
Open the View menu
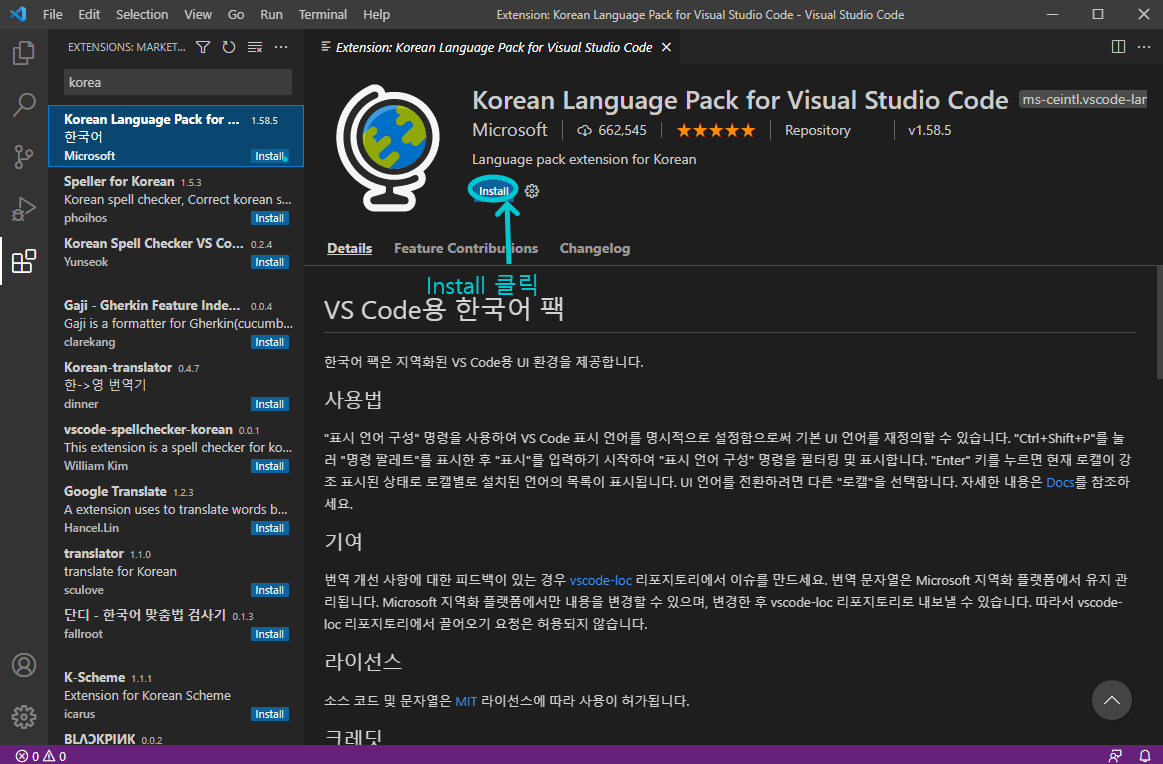pyautogui.click(x=198, y=14)
